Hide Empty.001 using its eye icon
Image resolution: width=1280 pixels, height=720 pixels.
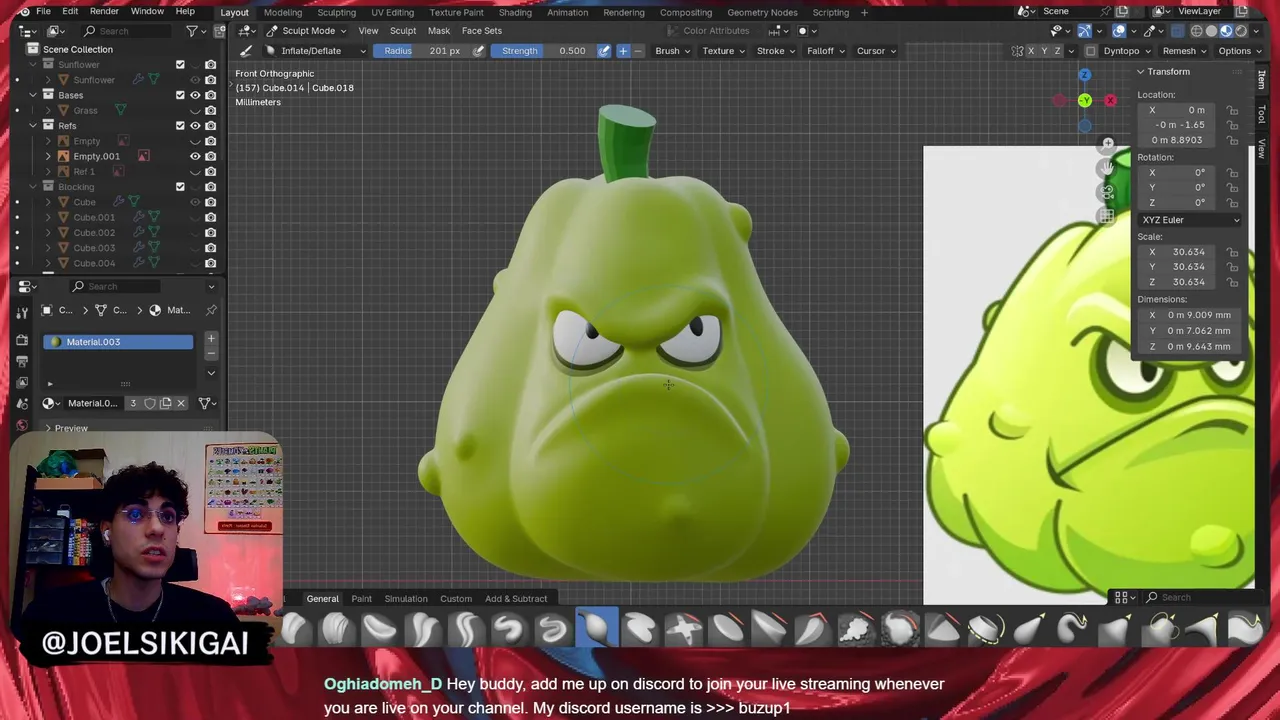pyautogui.click(x=195, y=156)
